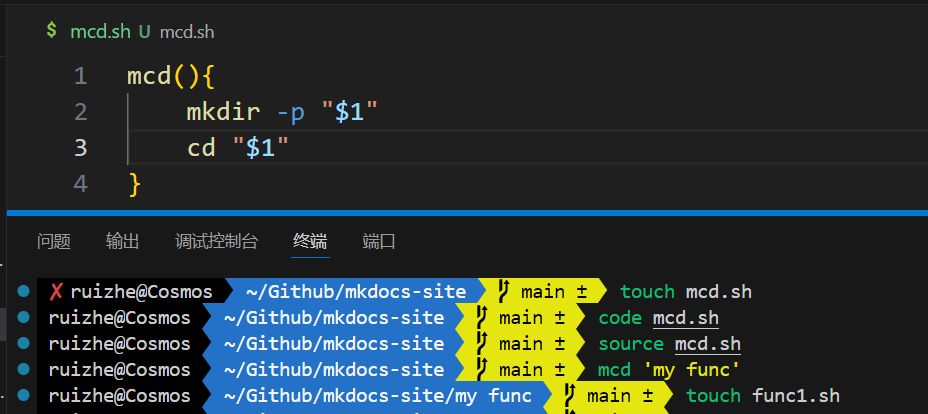Show the 端口 (Ports) panel tab

coord(379,241)
